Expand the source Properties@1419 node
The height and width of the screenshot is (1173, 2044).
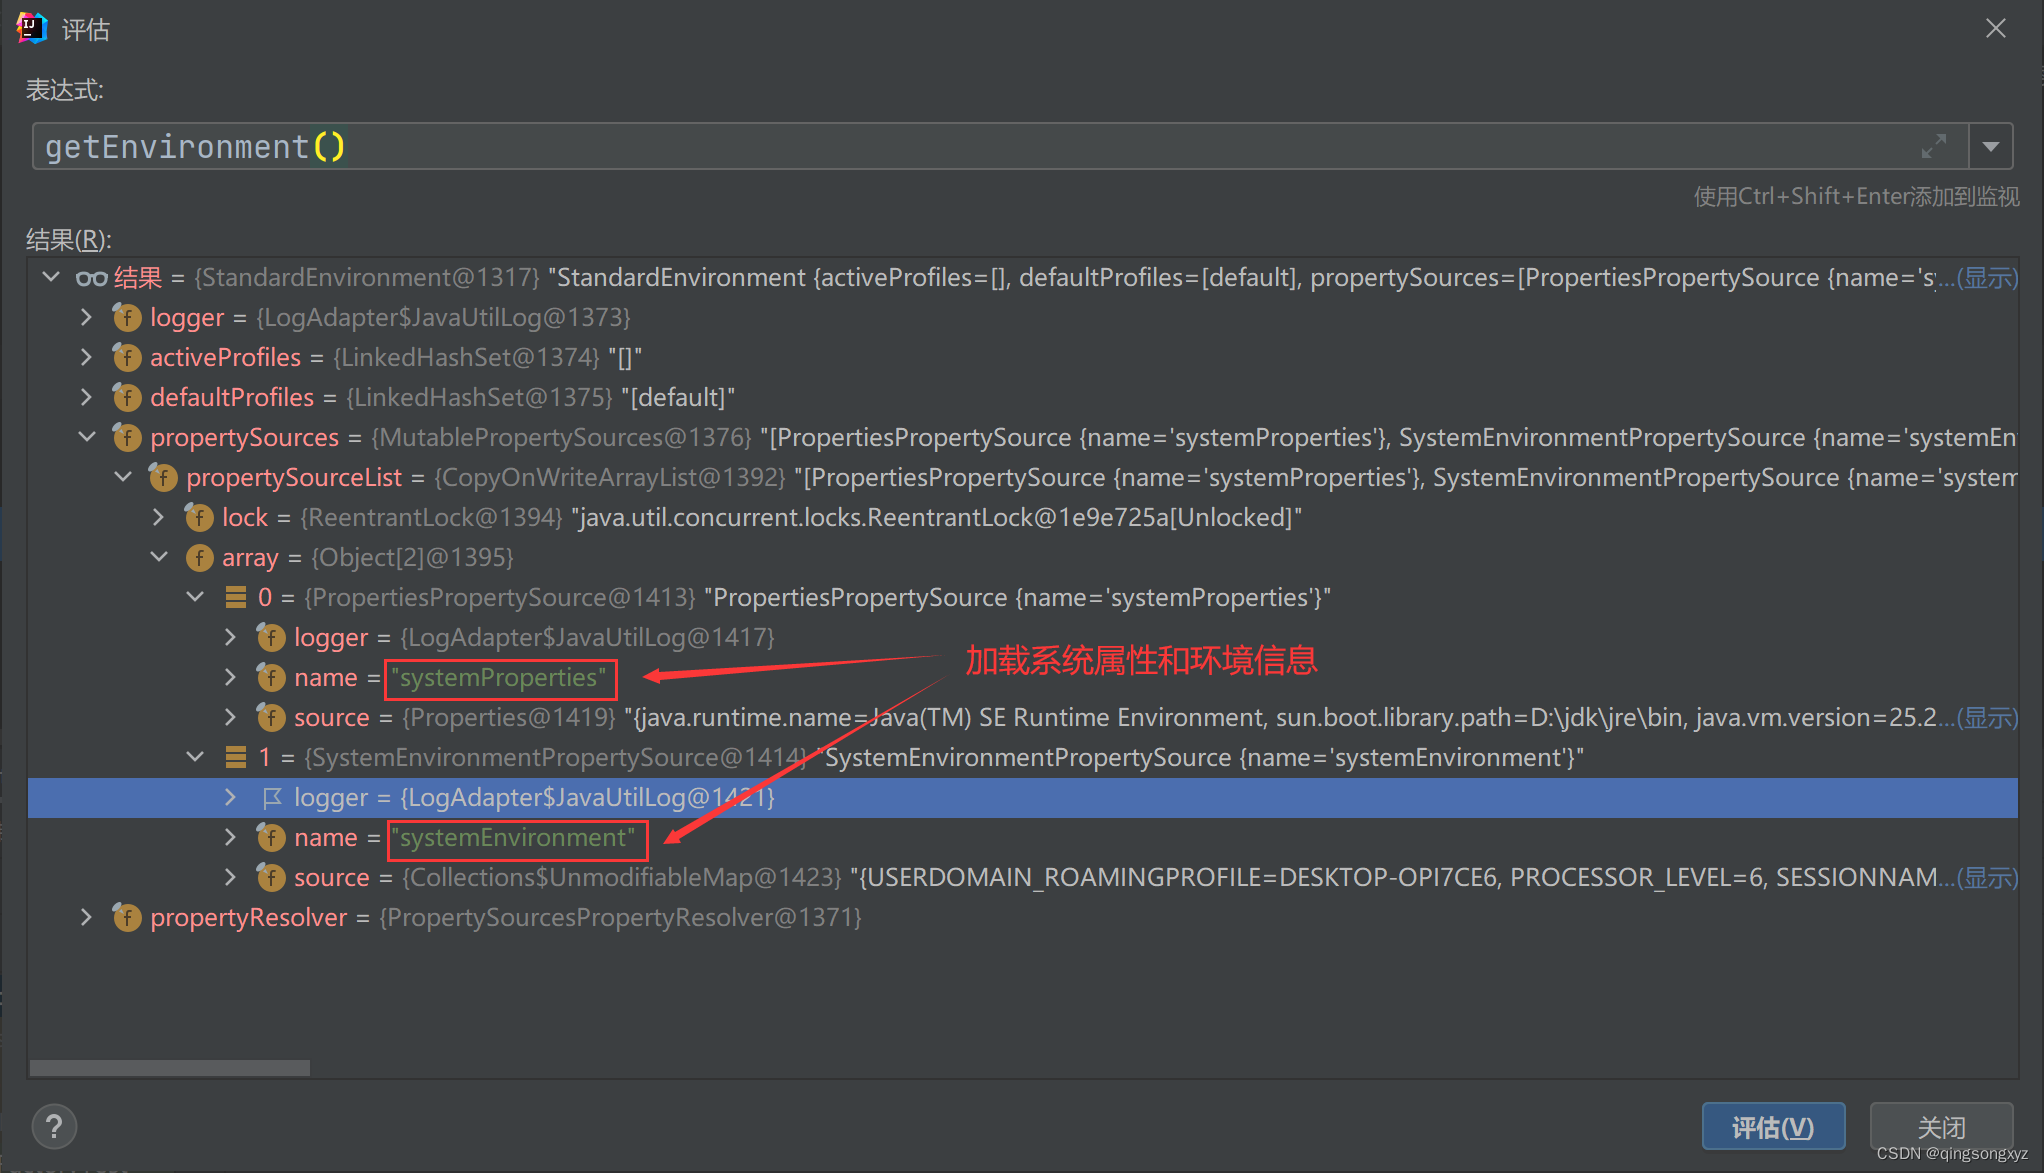point(231,717)
